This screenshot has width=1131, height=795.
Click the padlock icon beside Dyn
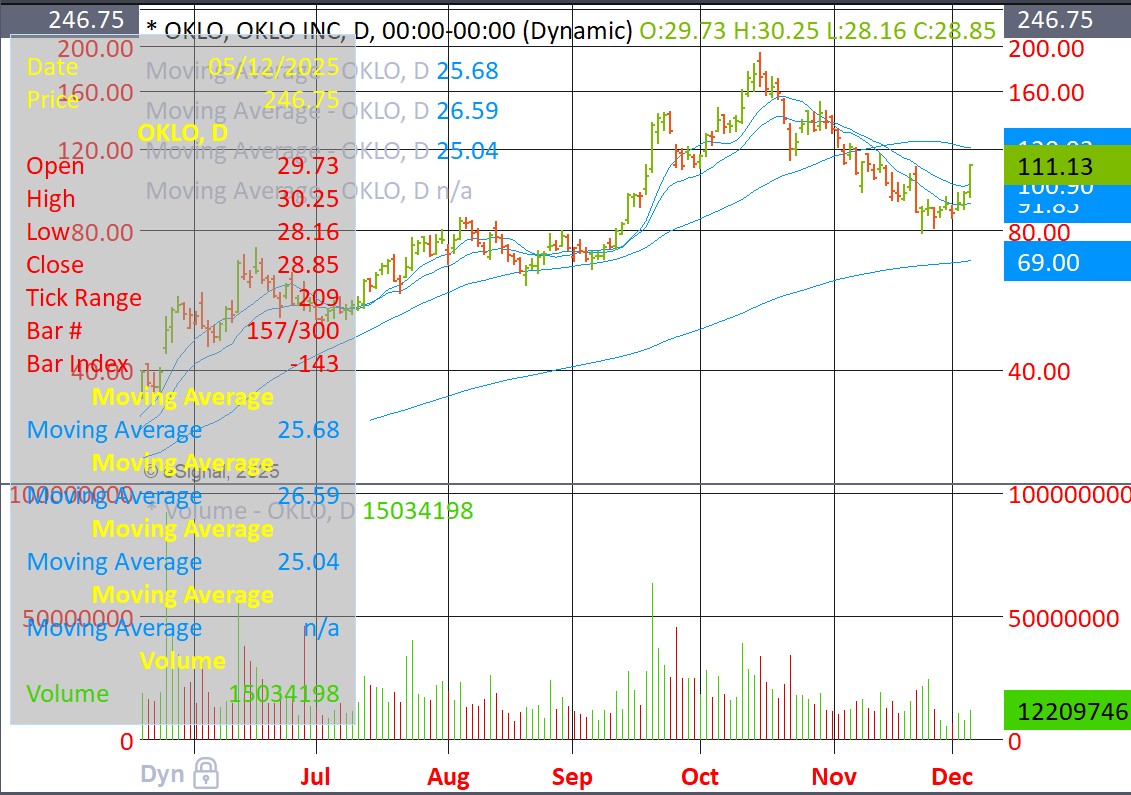pyautogui.click(x=206, y=772)
